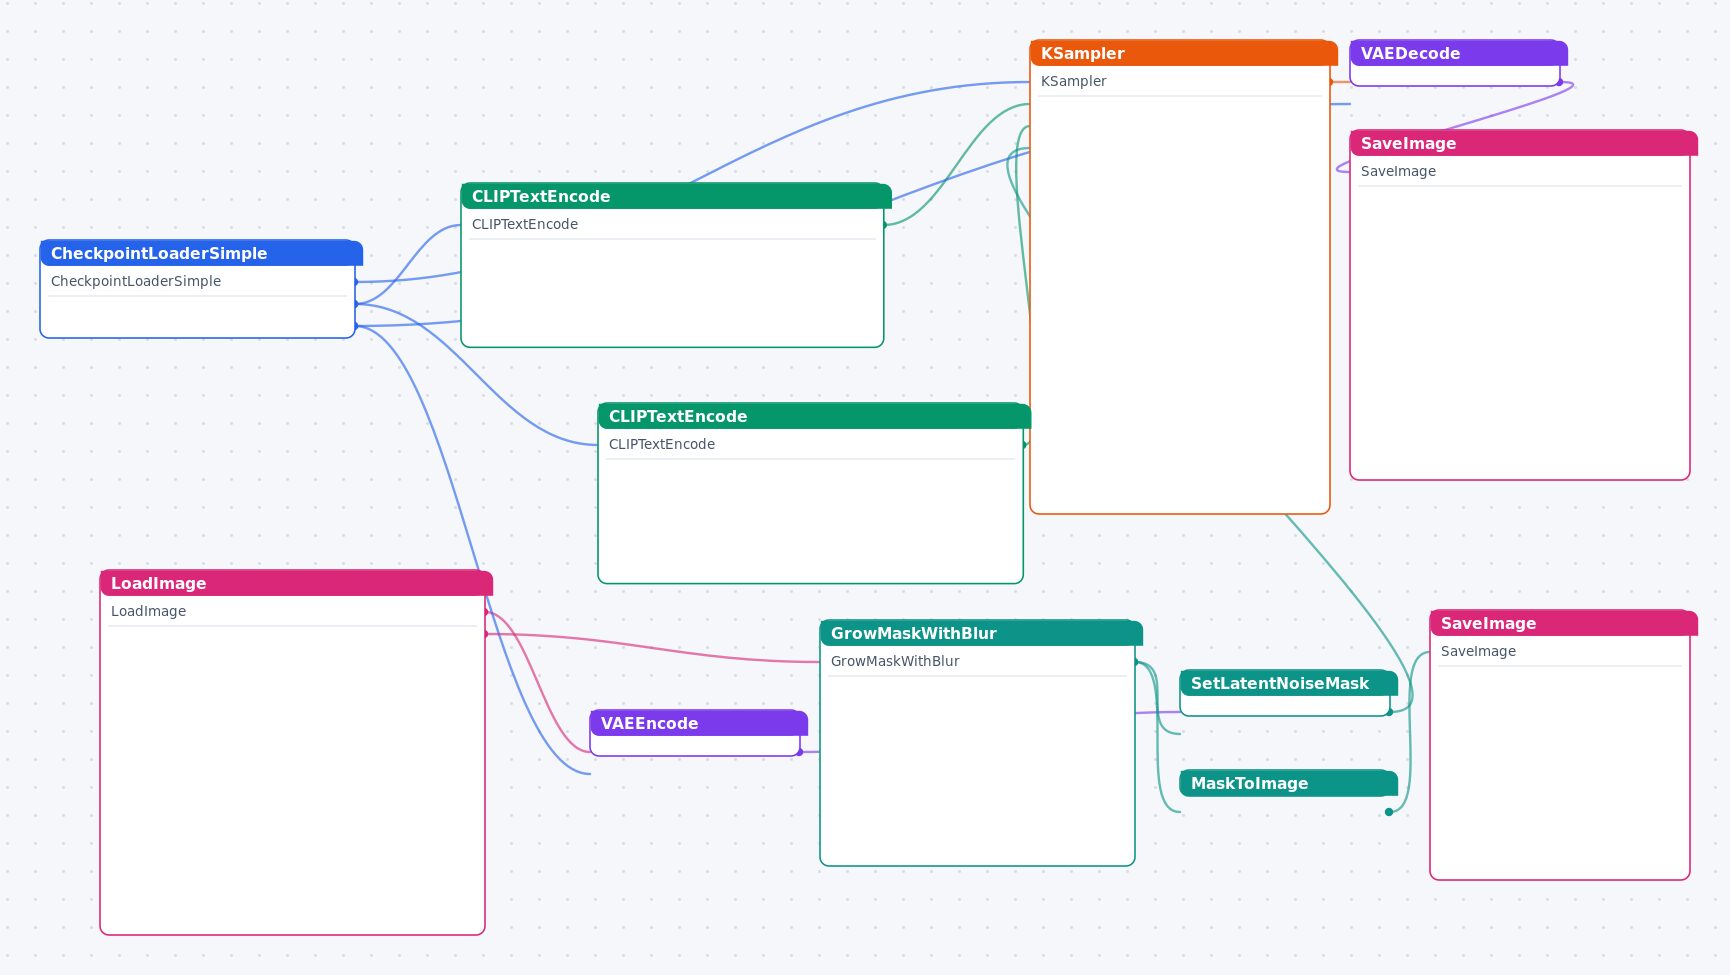Select the MaskToImage node header
The width and height of the screenshot is (1730, 975).
click(x=1289, y=783)
